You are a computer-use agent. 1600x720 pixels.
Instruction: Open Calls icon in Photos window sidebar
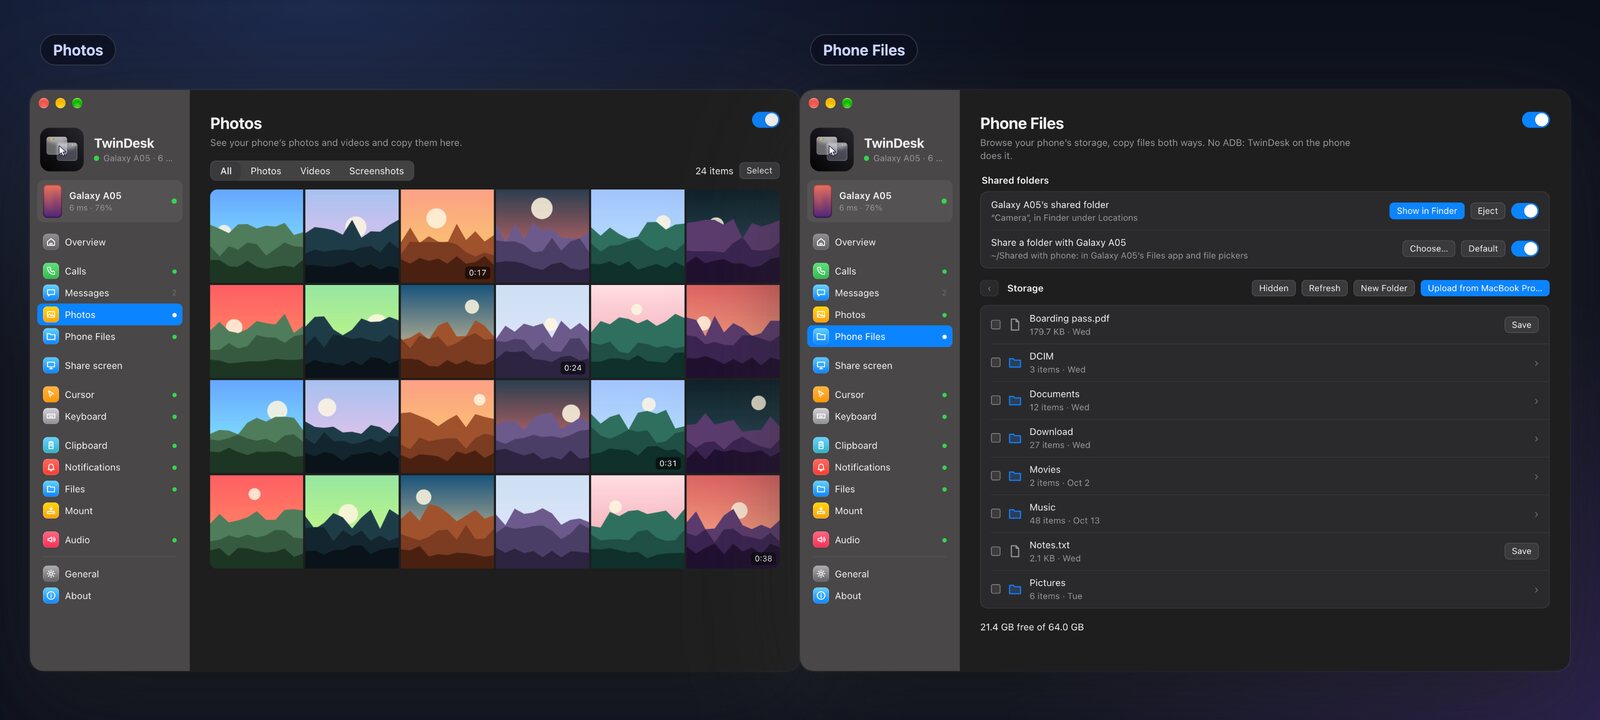[51, 271]
